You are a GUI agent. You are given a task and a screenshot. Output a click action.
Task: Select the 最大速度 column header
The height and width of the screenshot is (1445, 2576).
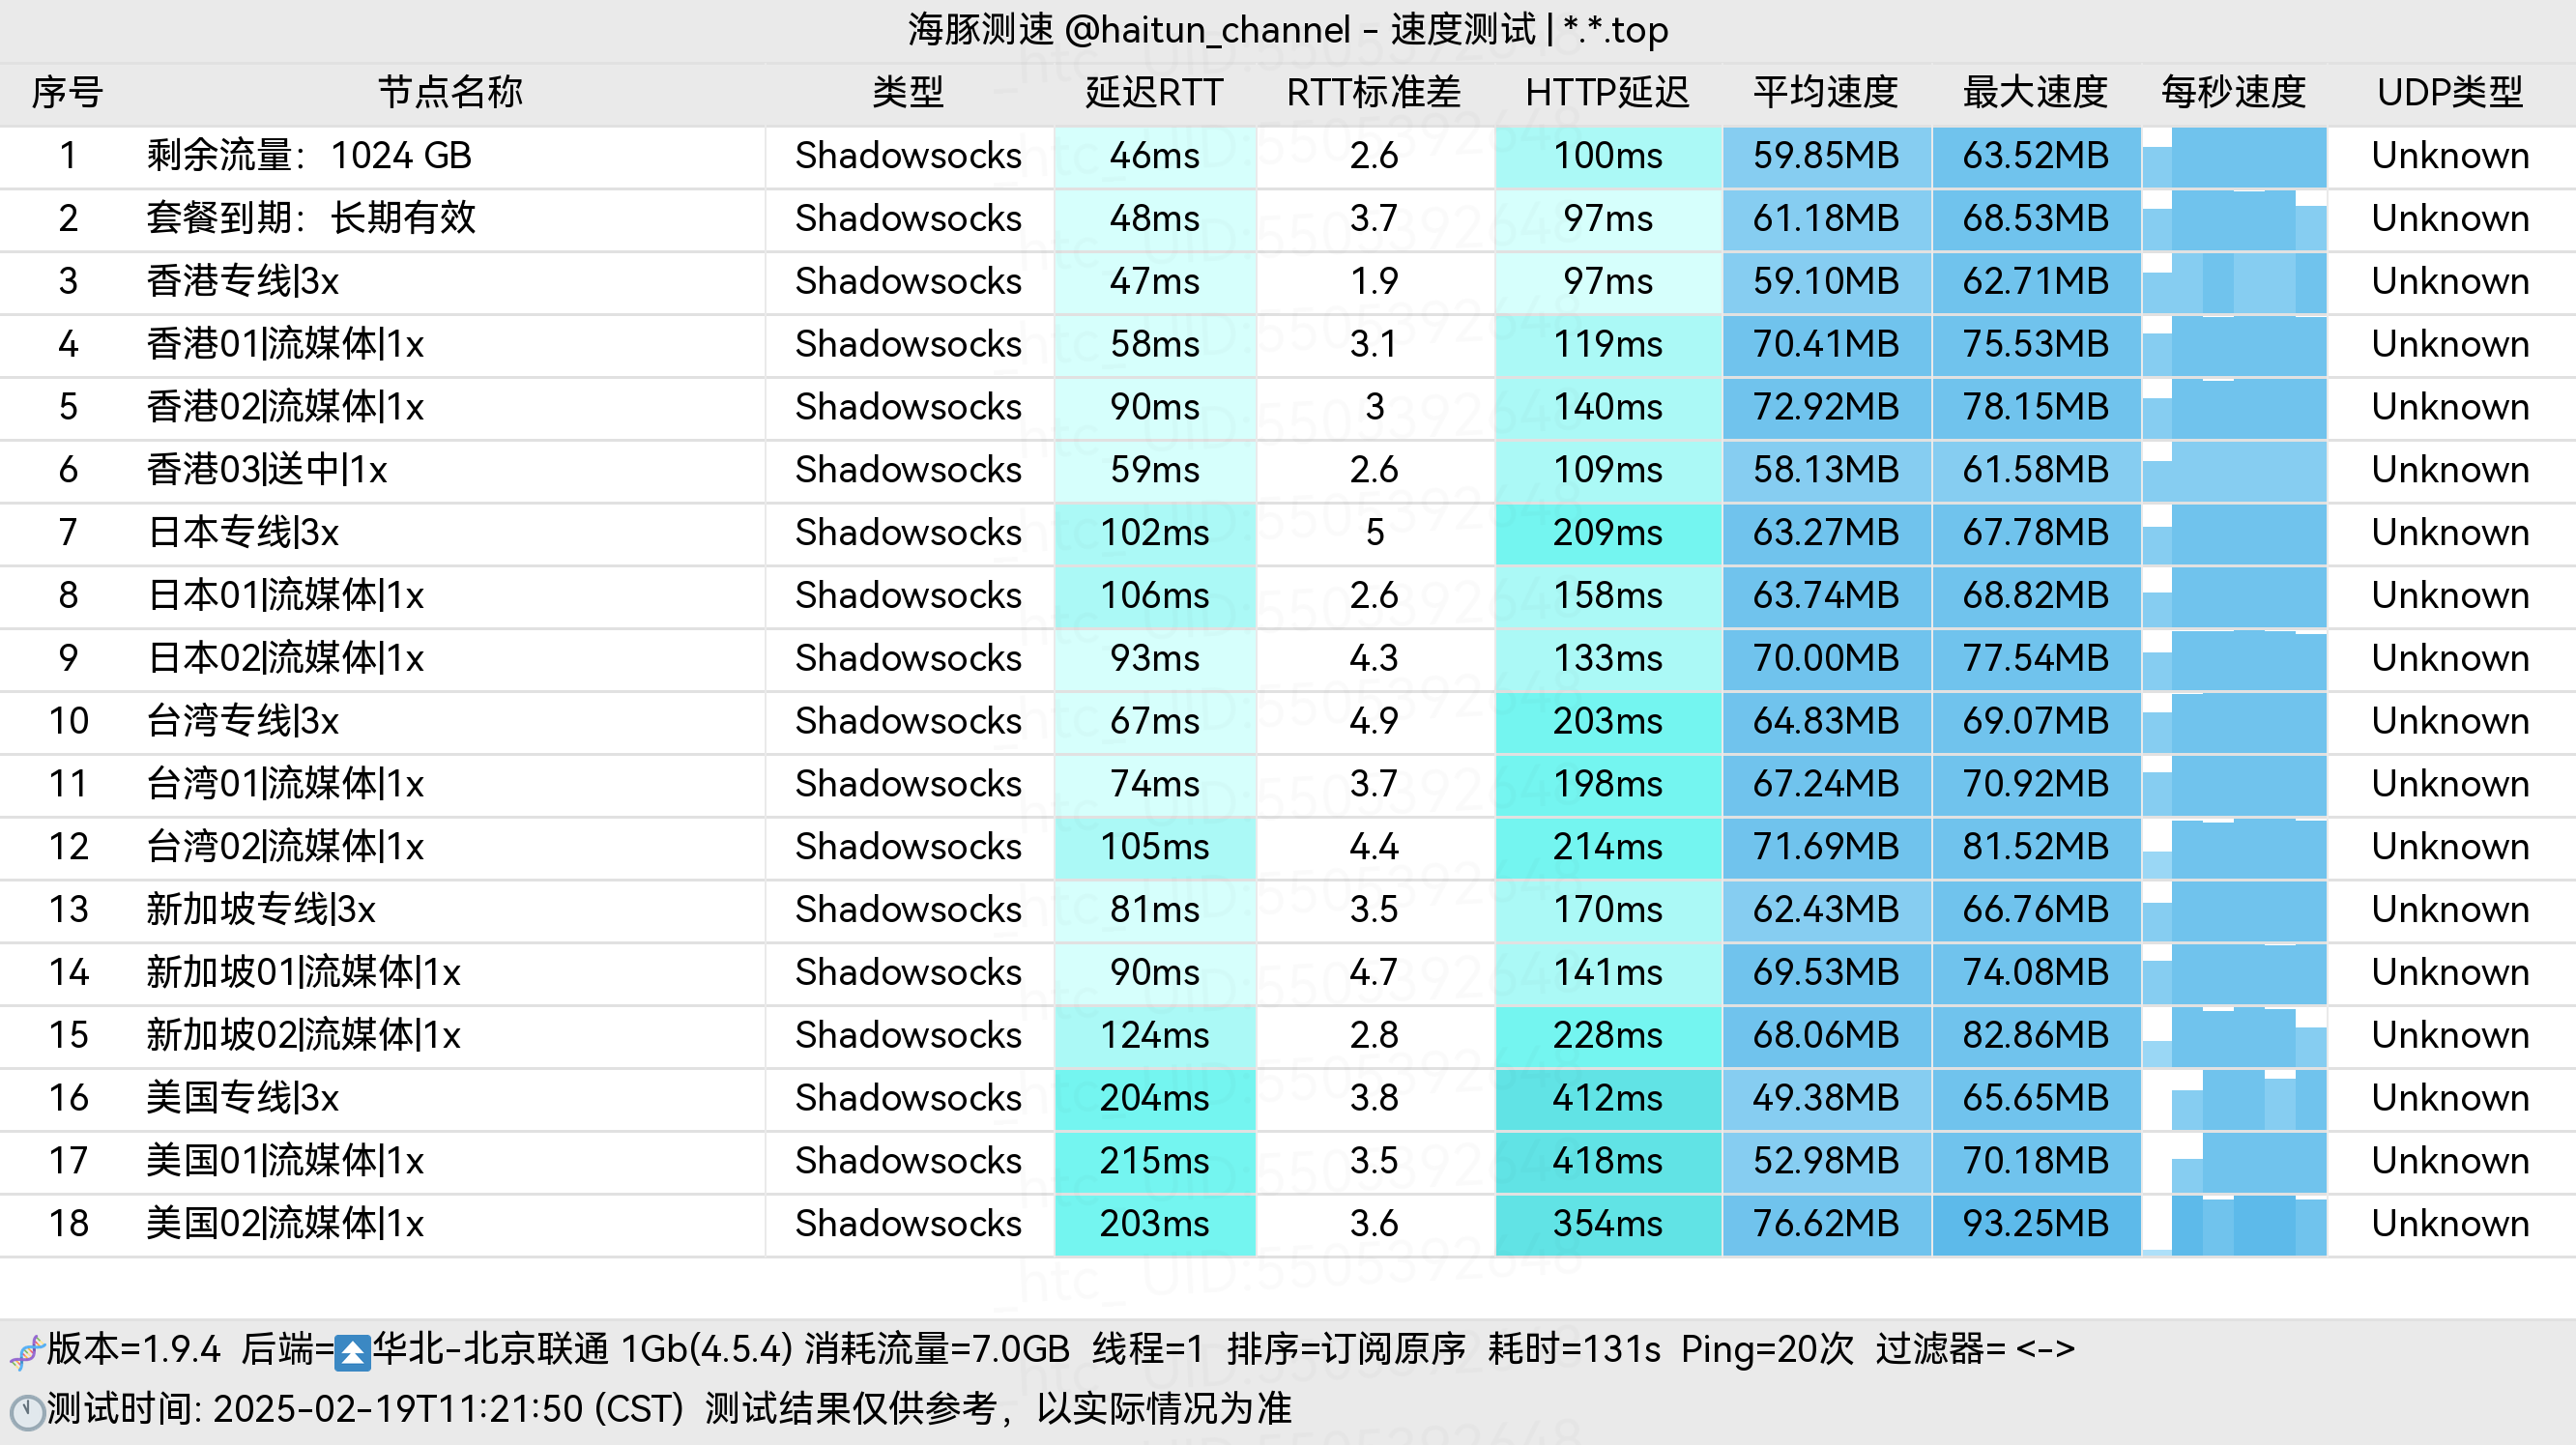point(2035,92)
